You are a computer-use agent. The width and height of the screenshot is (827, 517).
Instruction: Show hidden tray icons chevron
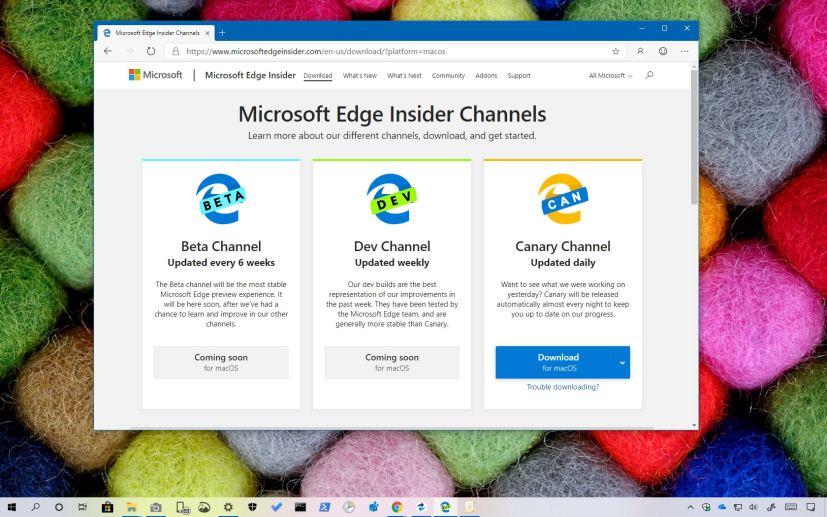(690, 508)
